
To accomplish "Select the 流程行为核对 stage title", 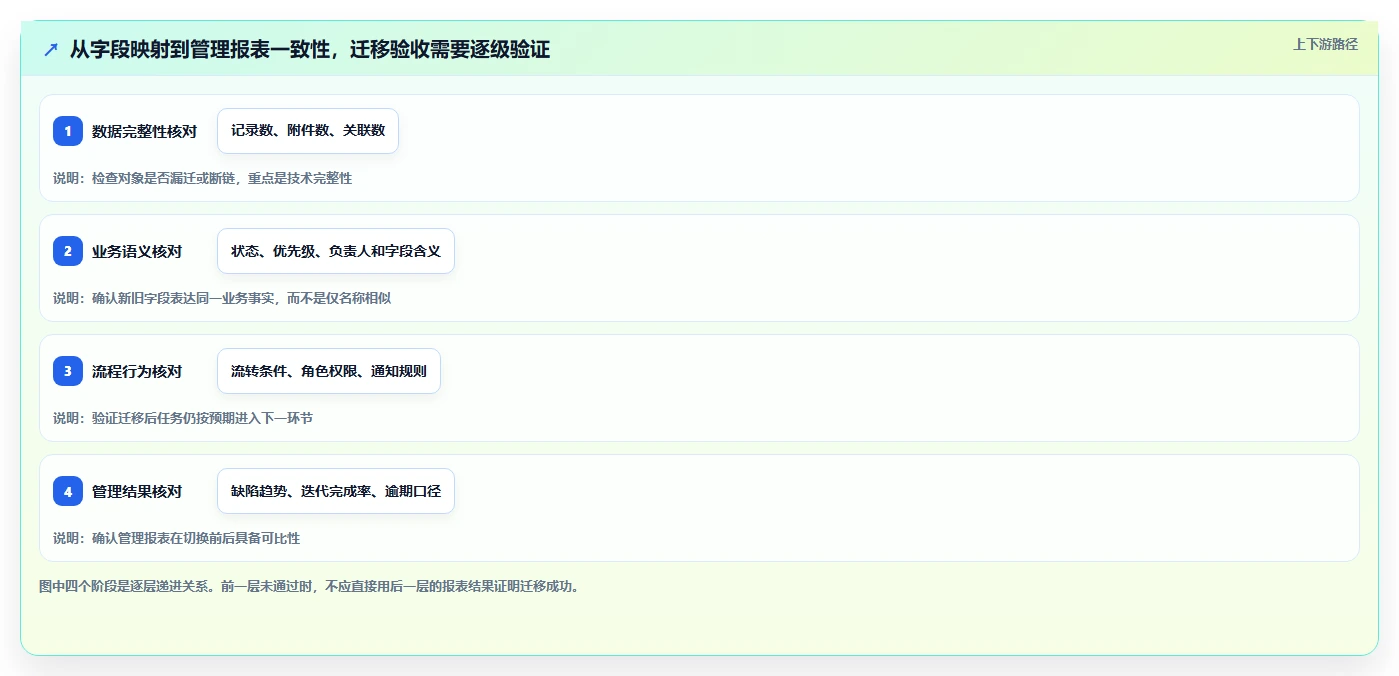I will tap(137, 371).
